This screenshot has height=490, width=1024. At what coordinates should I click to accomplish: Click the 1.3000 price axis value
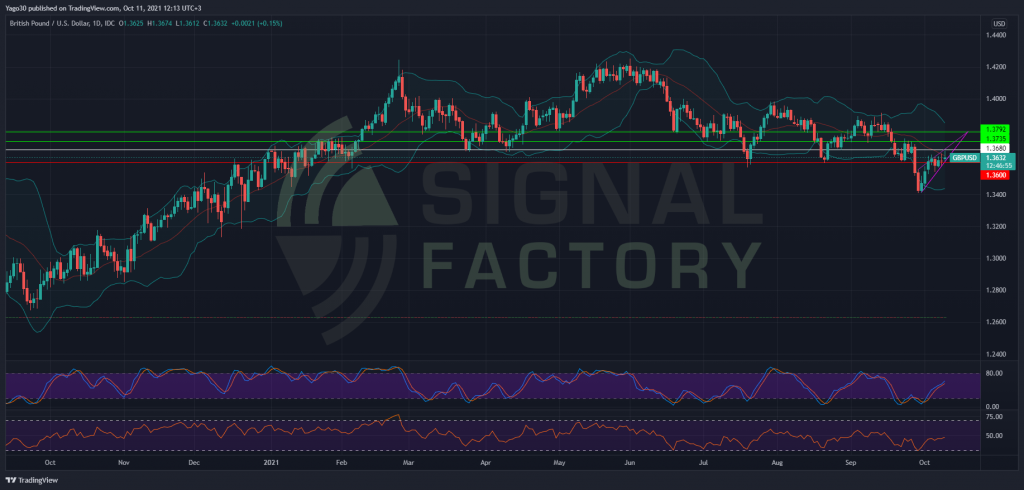pos(996,259)
